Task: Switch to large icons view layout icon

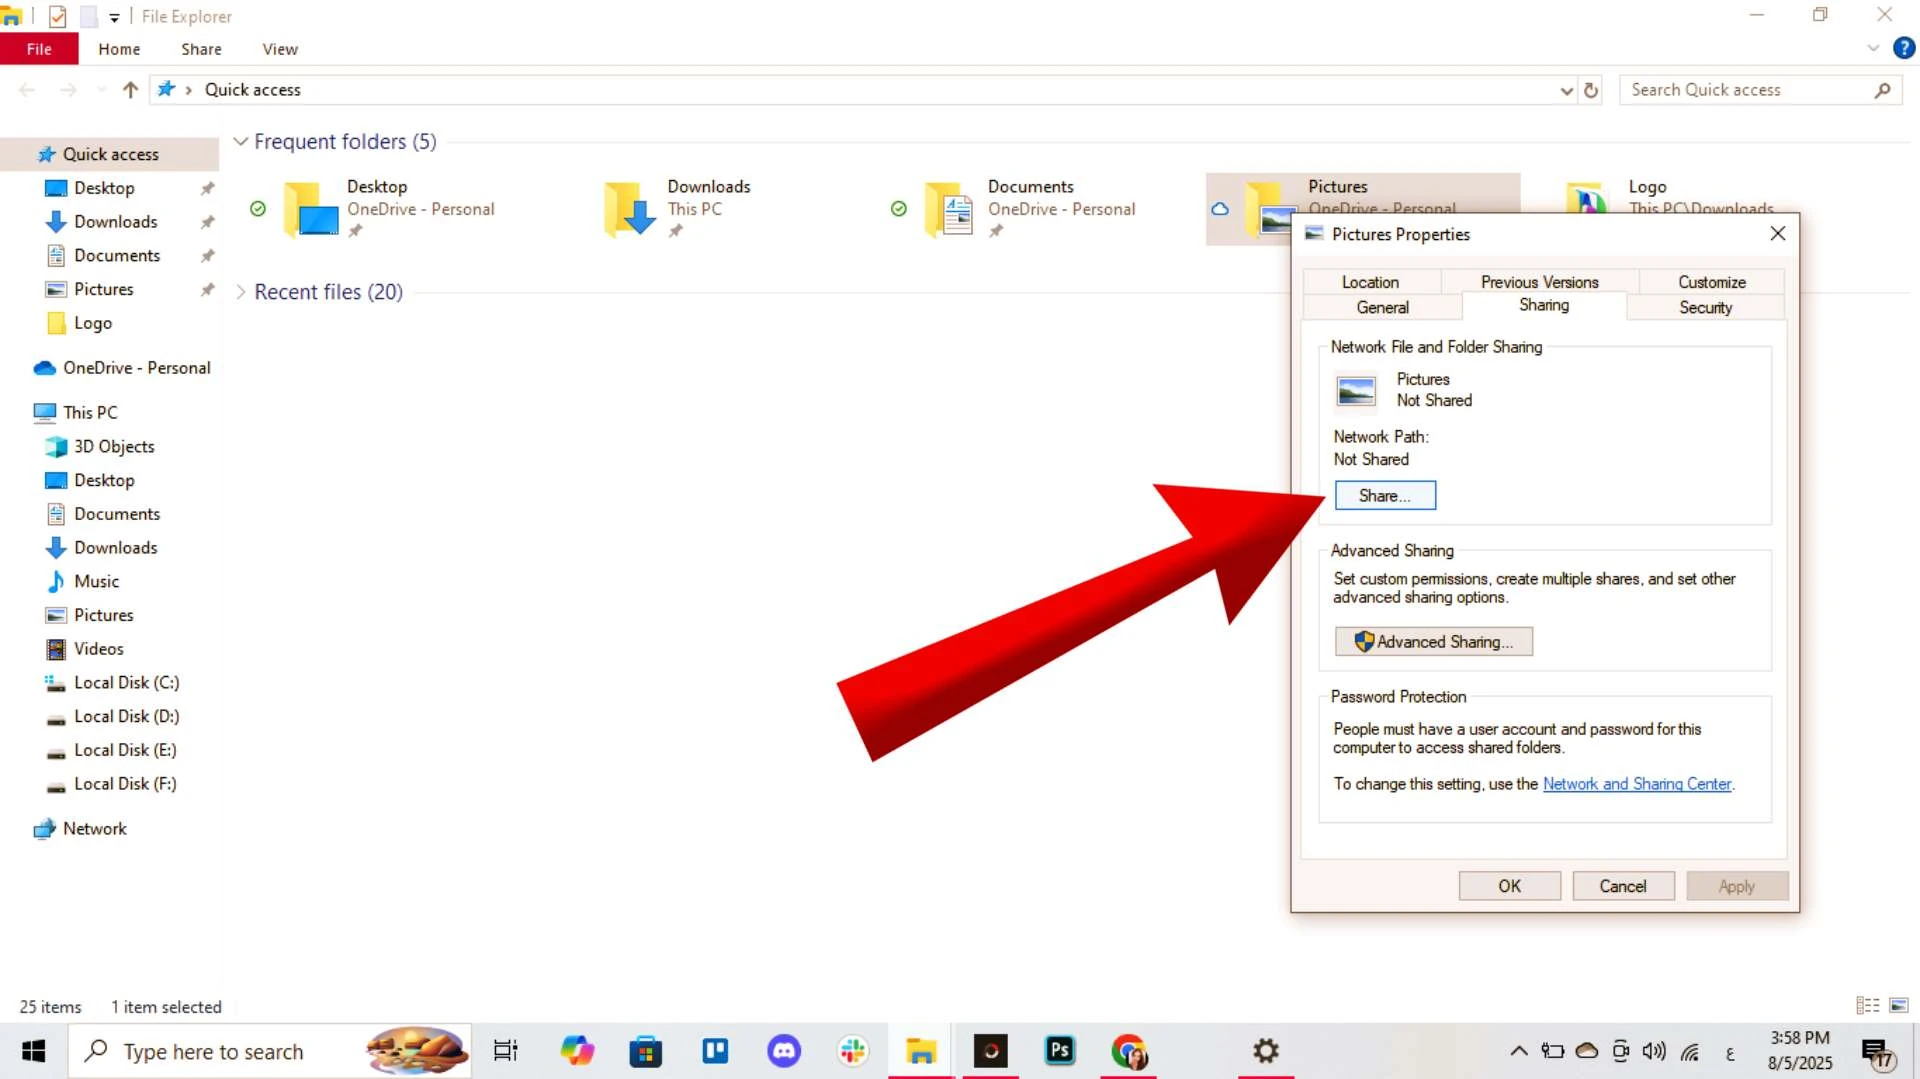Action: tap(1899, 1006)
